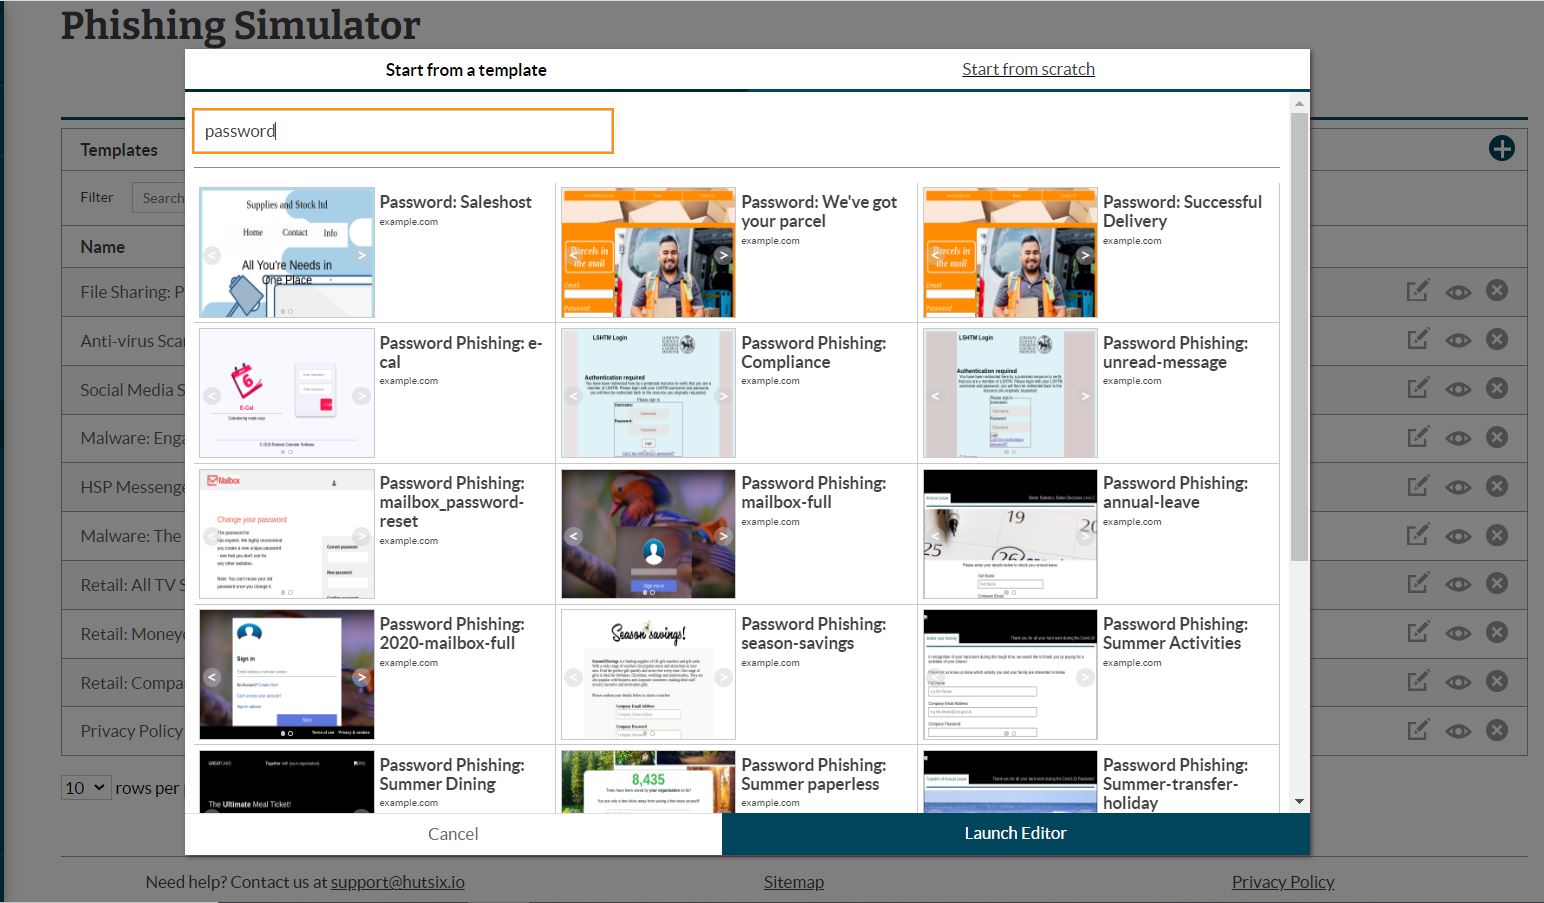Open the rows per page dropdown
The image size is (1544, 903).
(85, 788)
